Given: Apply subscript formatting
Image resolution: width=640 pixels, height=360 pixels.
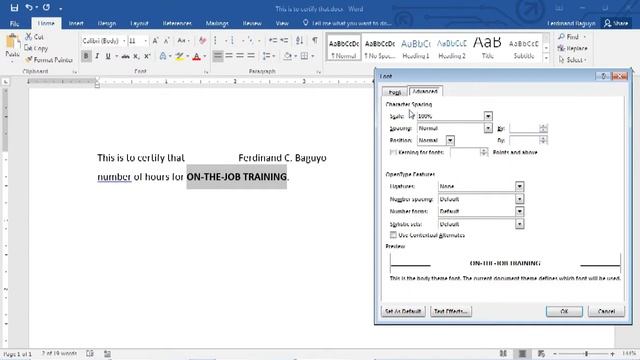Looking at the screenshot, I should (x=136, y=56).
